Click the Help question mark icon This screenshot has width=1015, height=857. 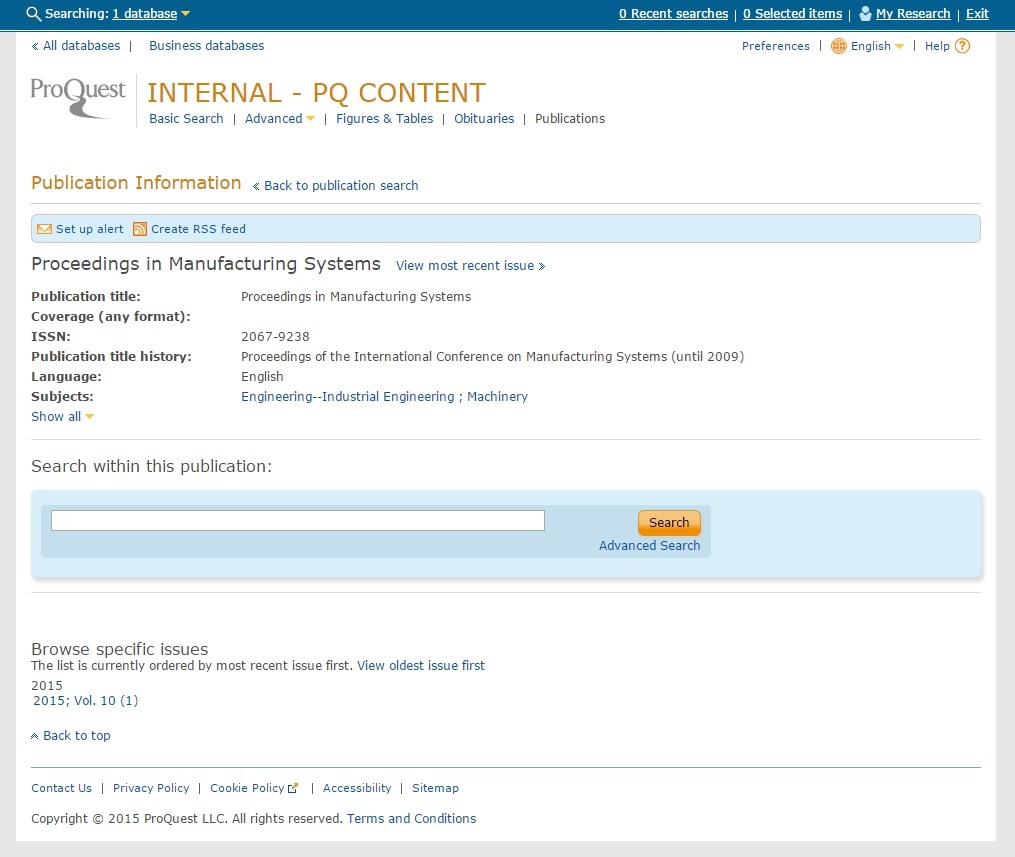click(x=963, y=46)
